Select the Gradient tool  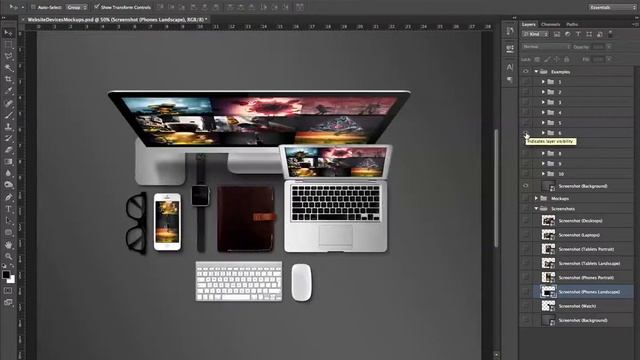(x=8, y=162)
